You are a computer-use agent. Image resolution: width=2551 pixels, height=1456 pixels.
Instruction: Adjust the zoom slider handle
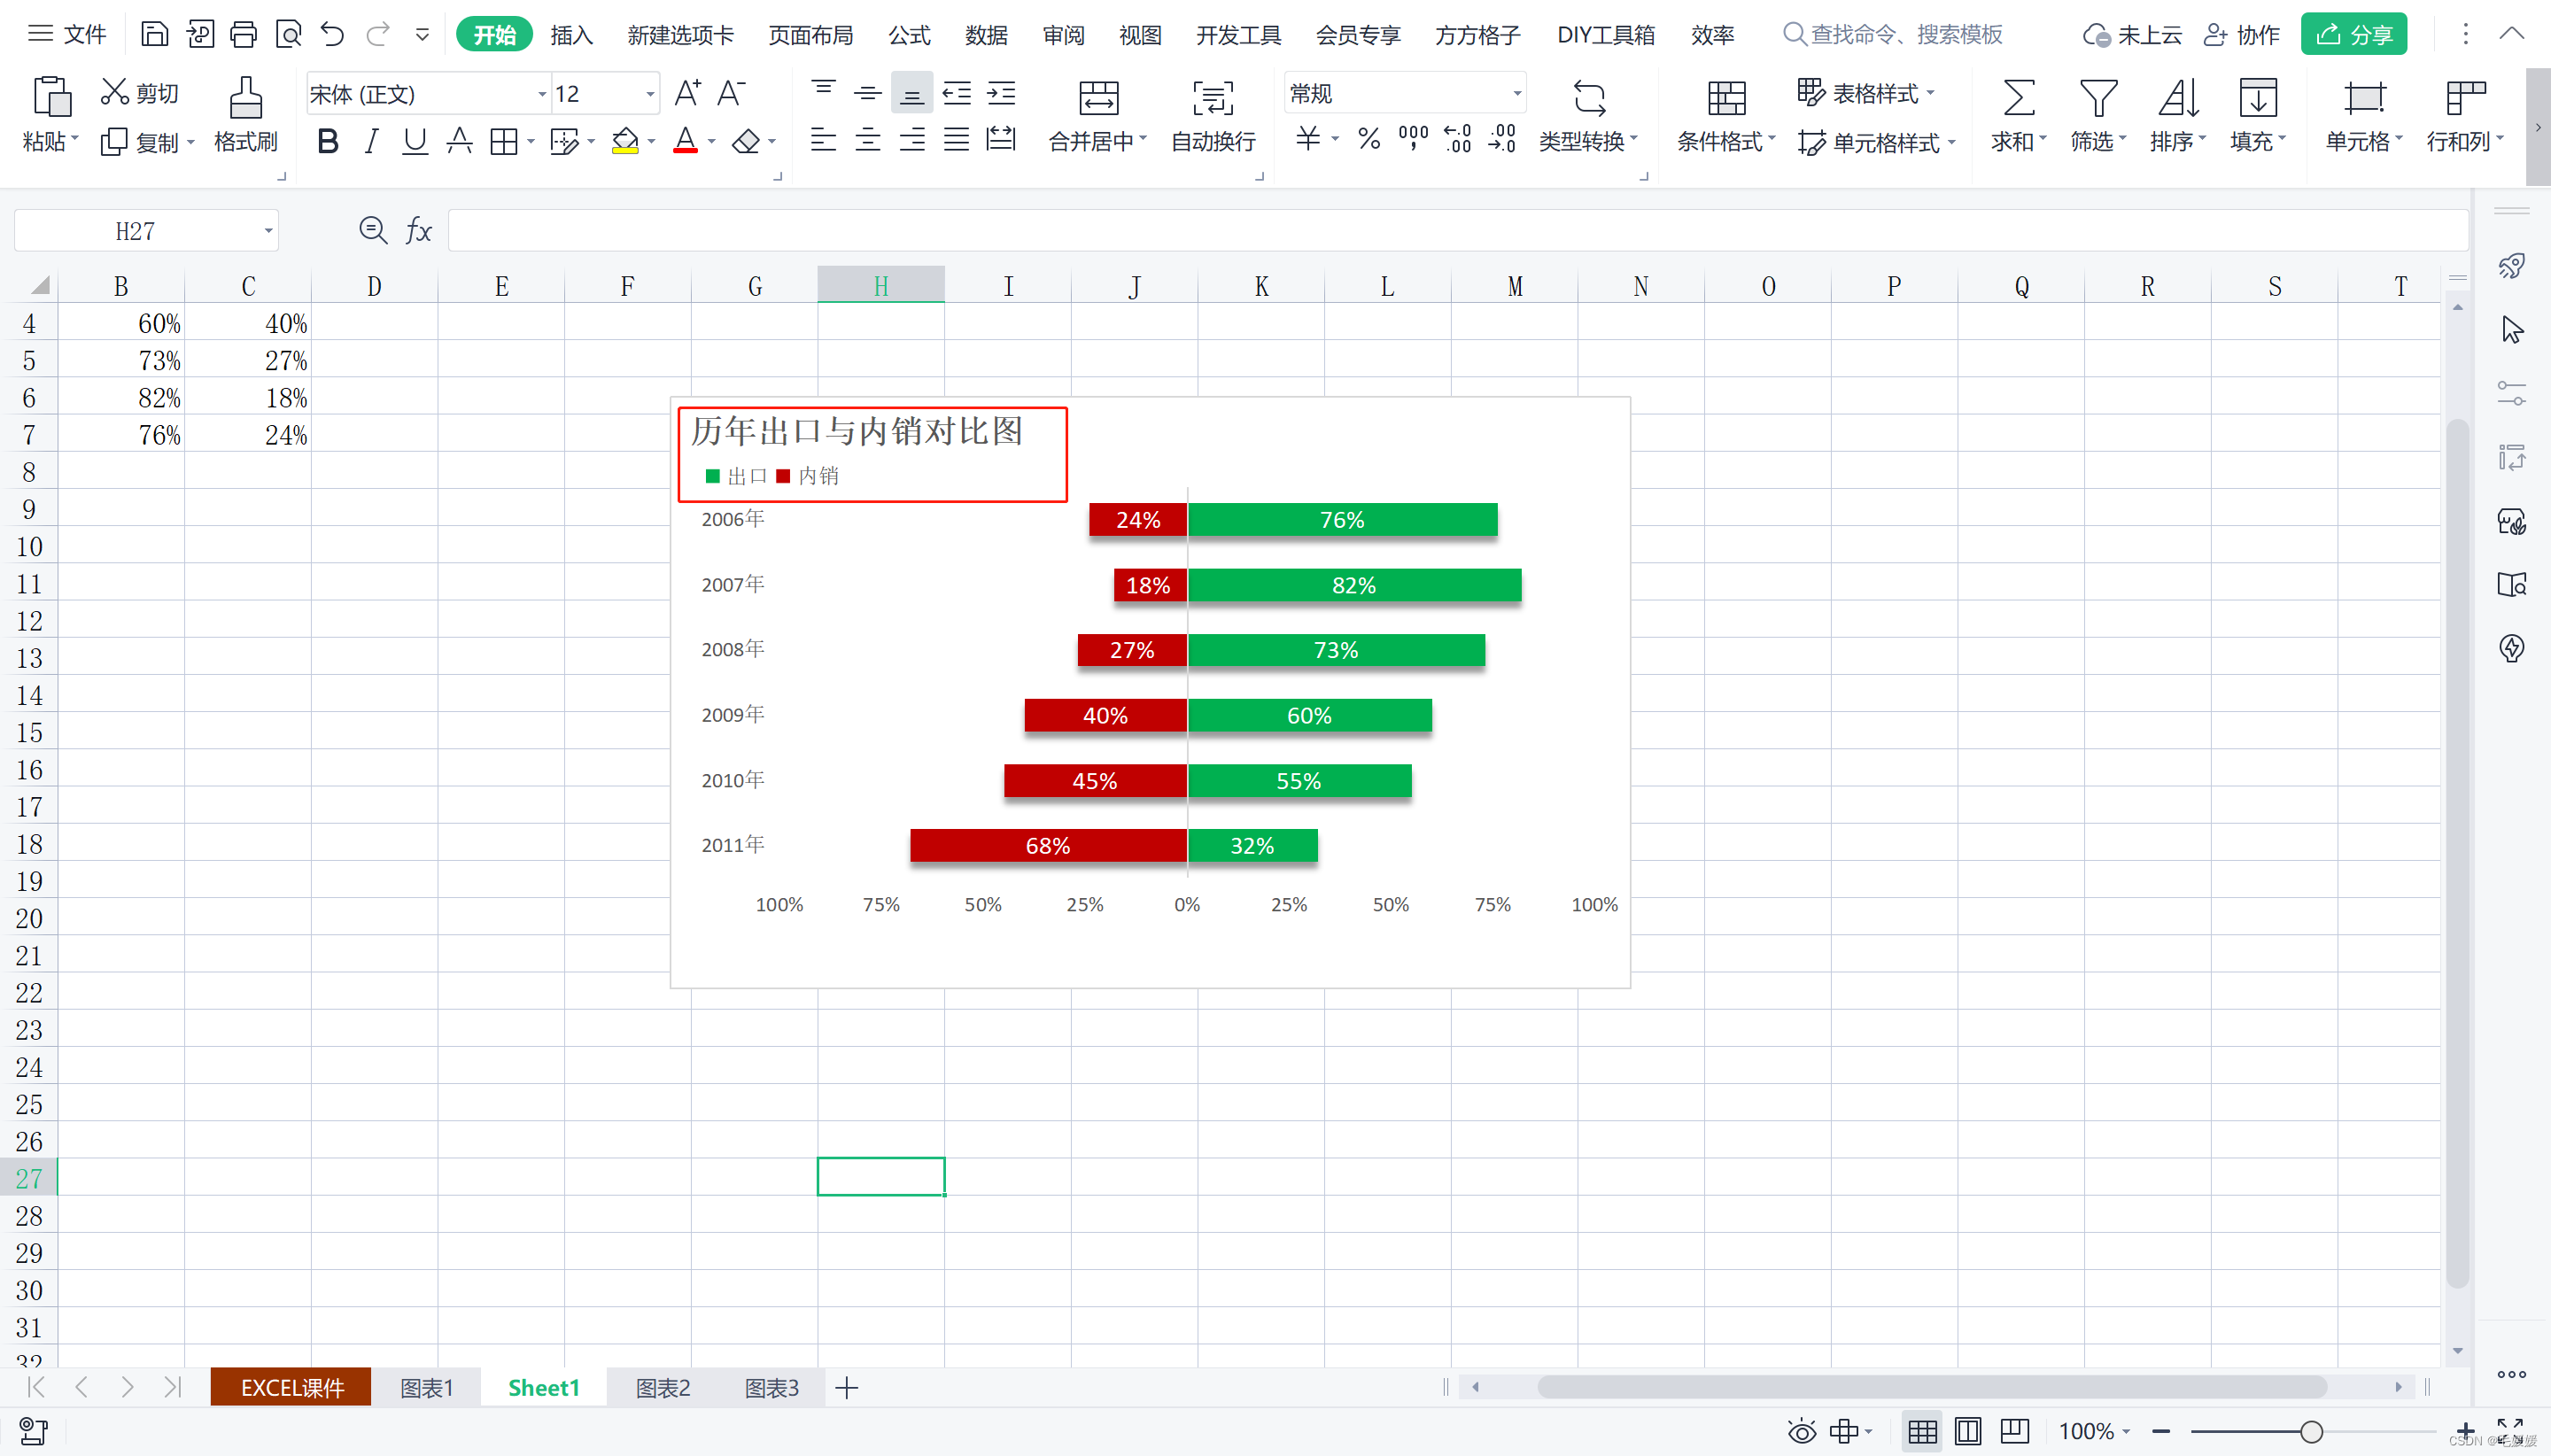pos(2311,1432)
